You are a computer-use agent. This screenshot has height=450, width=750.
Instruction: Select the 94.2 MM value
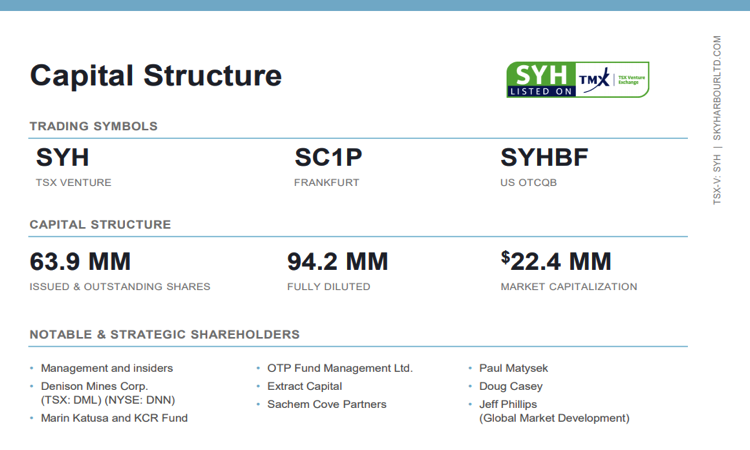click(x=338, y=262)
